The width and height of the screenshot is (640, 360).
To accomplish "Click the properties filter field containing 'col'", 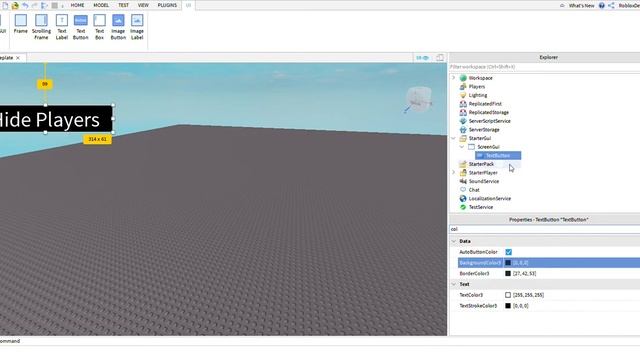I will click(x=544, y=229).
